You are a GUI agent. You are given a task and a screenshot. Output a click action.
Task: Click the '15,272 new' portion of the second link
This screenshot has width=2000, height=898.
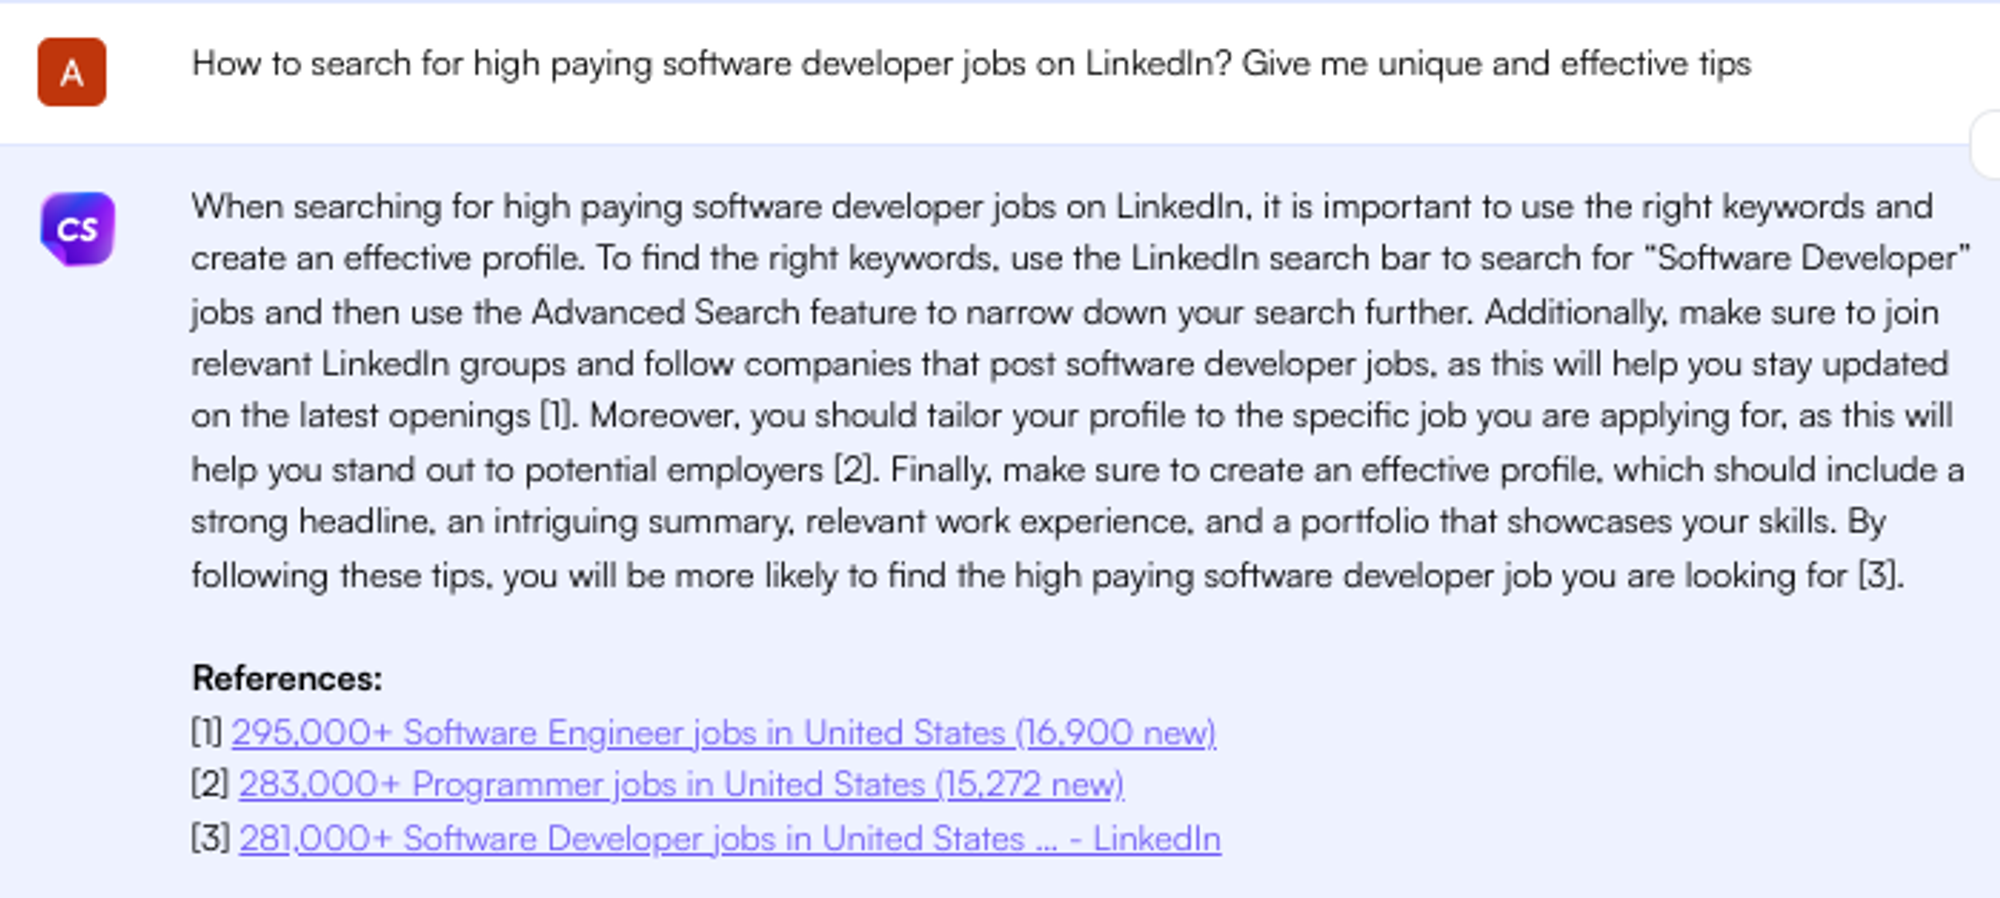(1030, 785)
